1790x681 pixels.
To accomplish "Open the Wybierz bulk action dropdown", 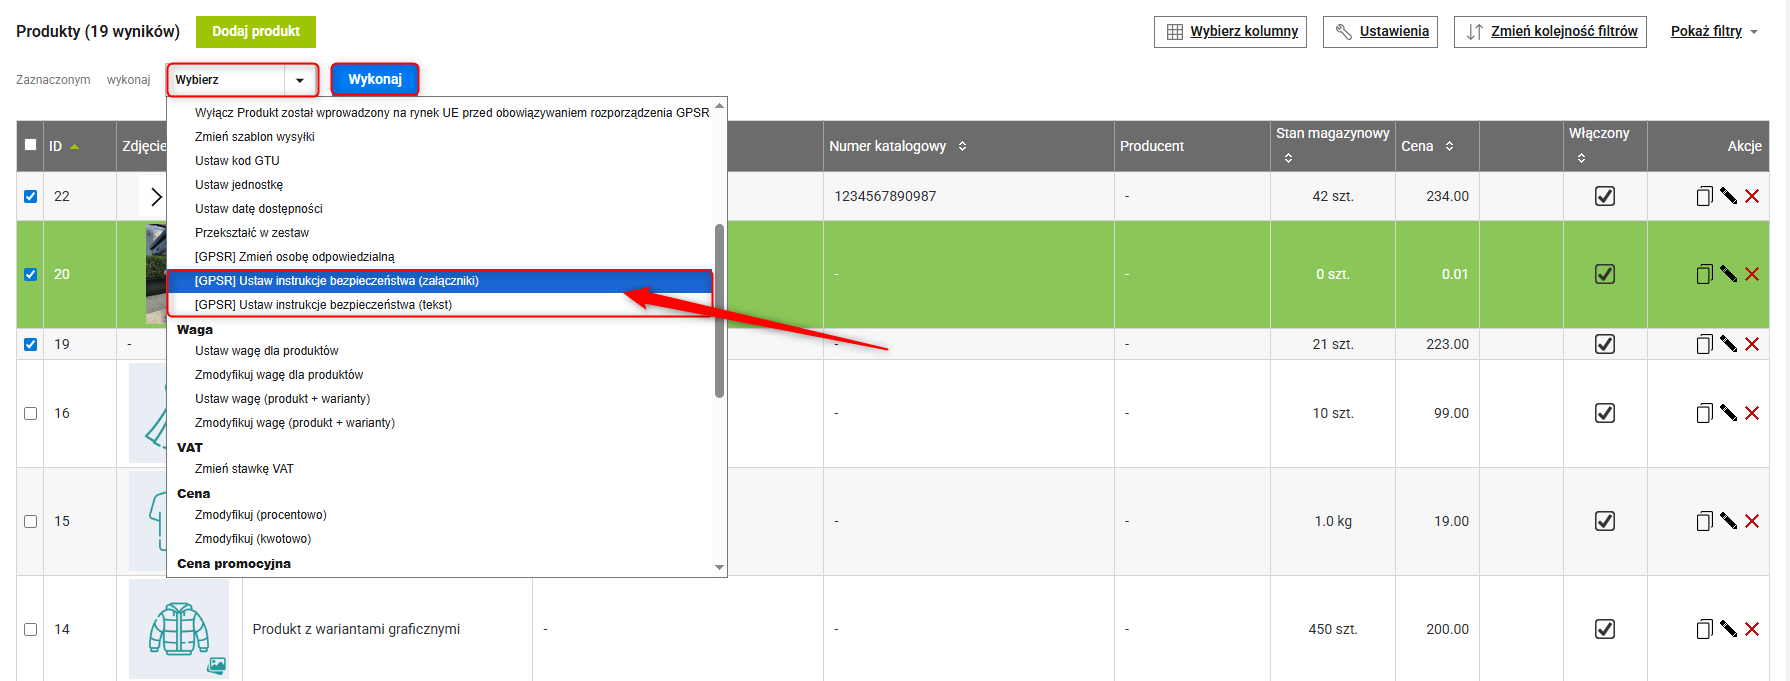I will (241, 80).
